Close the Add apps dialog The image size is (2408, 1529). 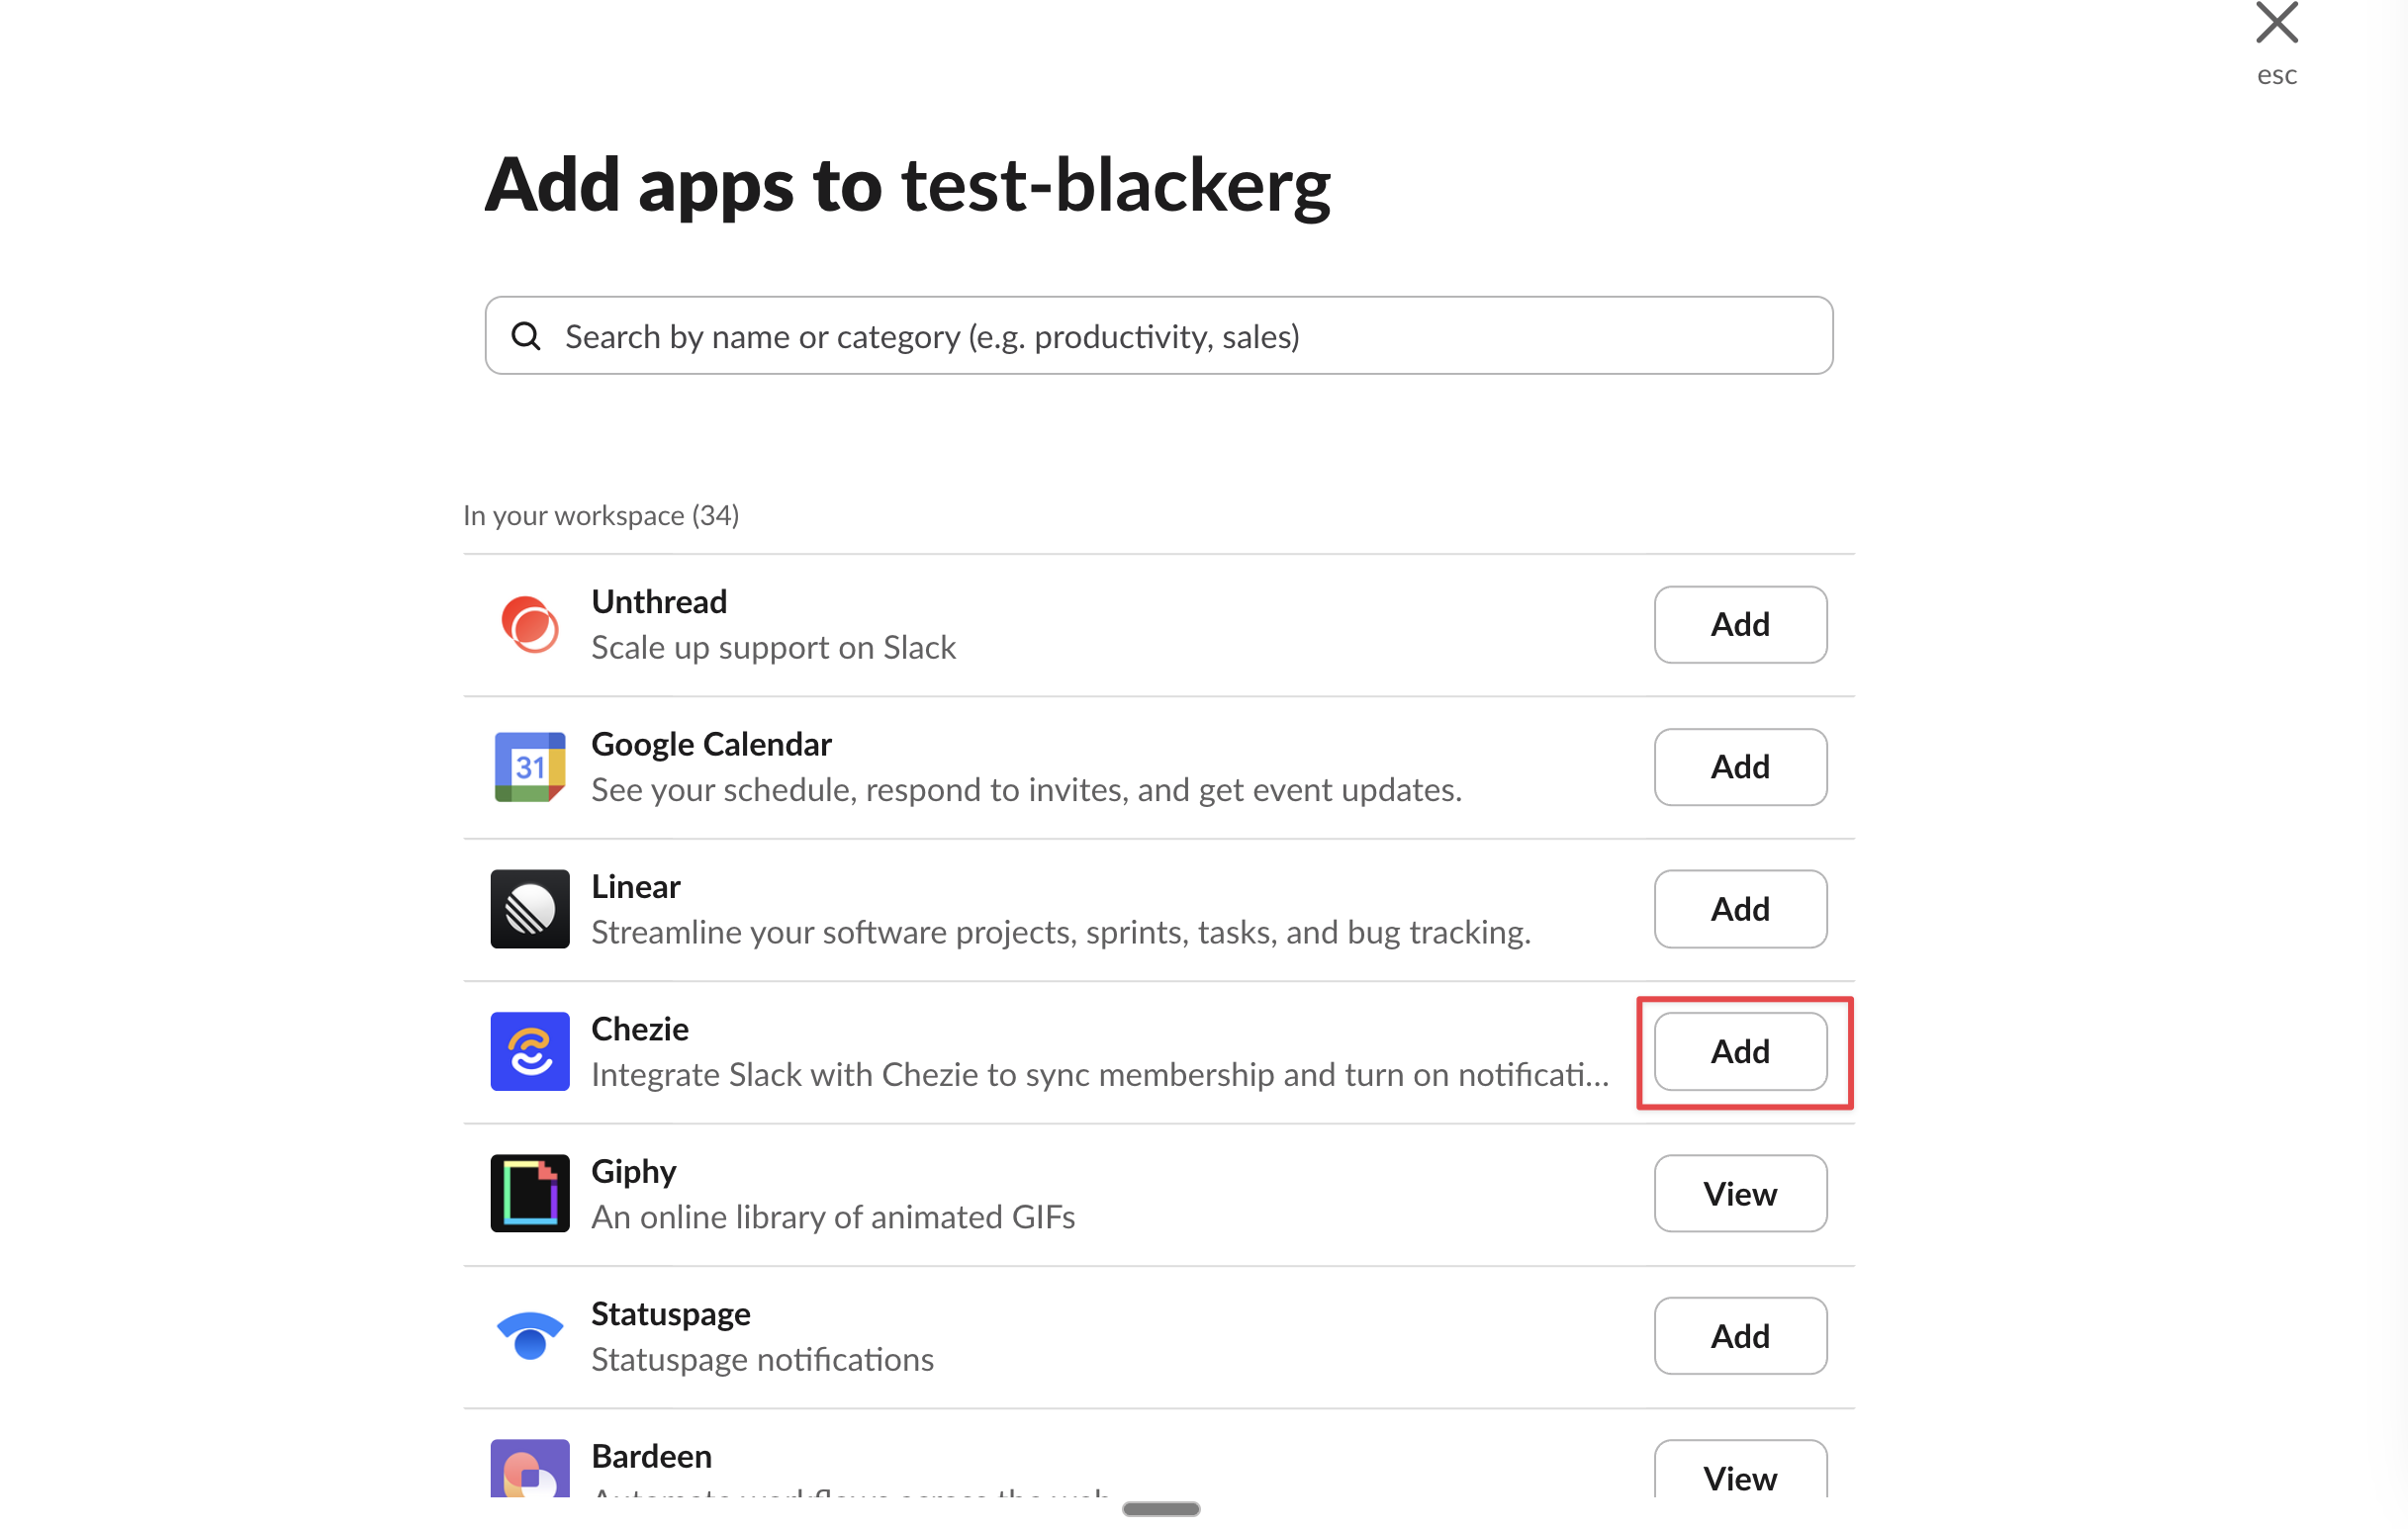2276,24
